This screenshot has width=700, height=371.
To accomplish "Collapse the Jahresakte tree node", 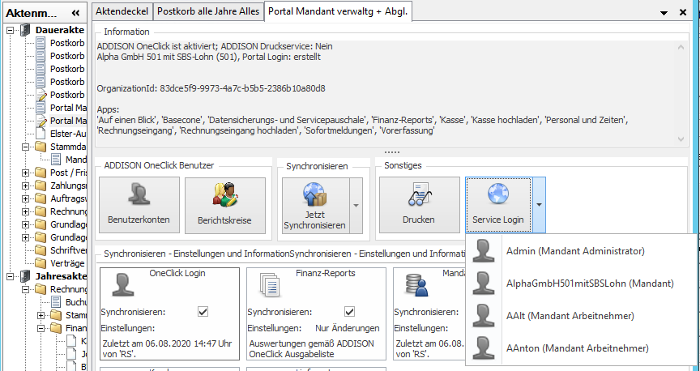I will coord(10,276).
